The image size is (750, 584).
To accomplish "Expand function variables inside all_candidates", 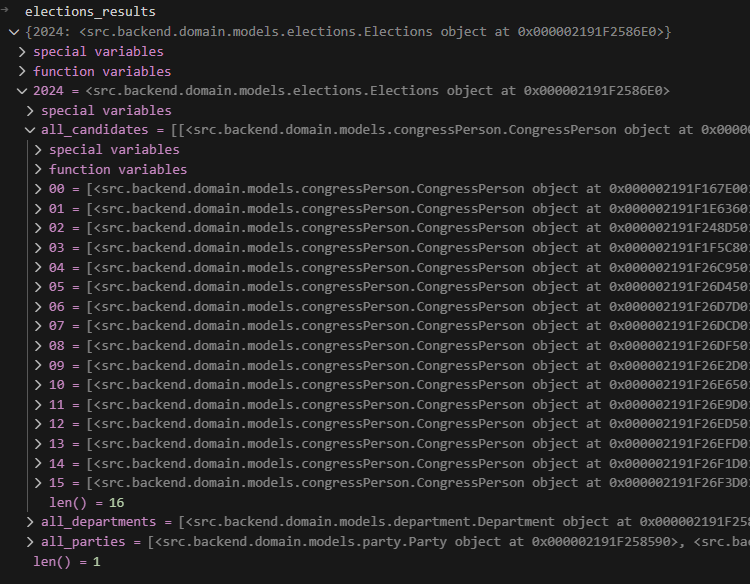I will 38,170.
